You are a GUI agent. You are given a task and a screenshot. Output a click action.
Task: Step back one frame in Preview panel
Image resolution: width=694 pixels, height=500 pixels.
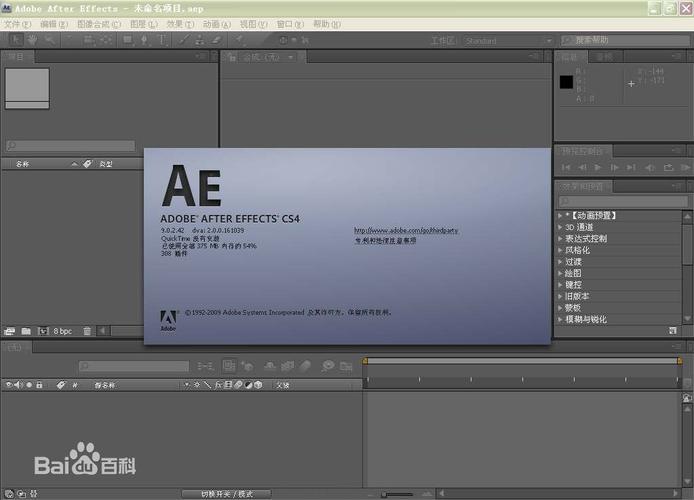point(582,167)
